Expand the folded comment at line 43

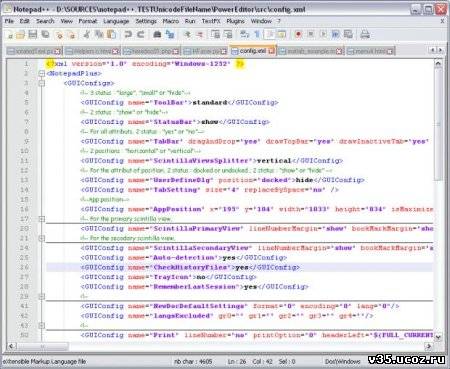pos(42,325)
